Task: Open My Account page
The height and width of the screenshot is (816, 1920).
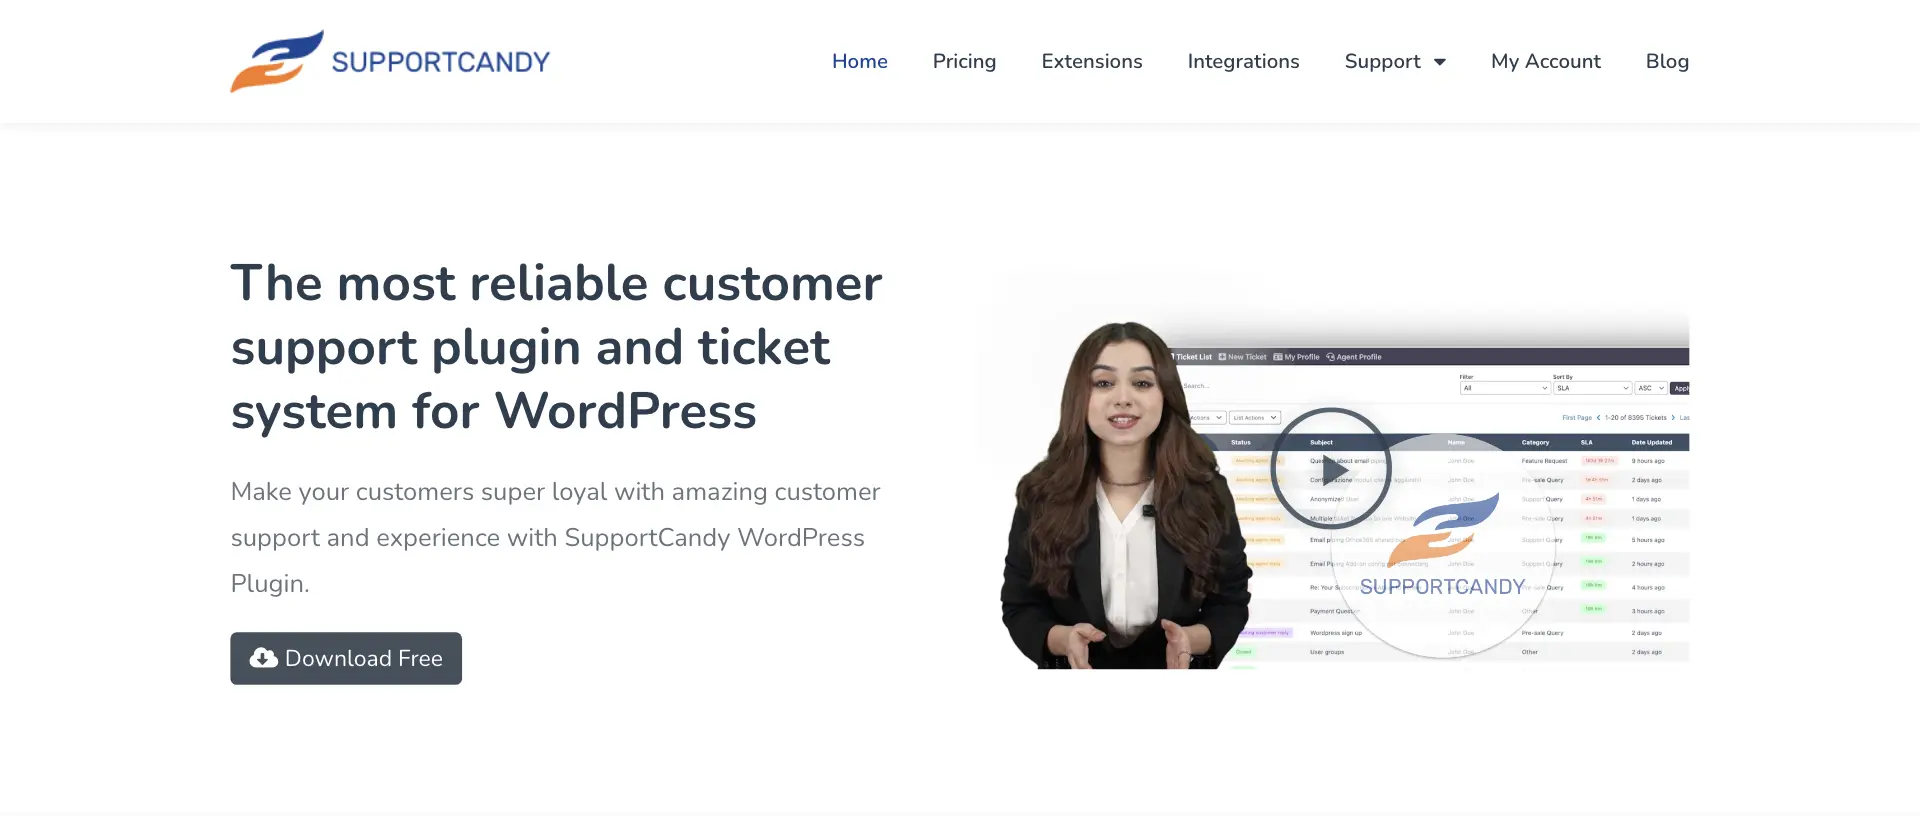Action: [x=1545, y=61]
